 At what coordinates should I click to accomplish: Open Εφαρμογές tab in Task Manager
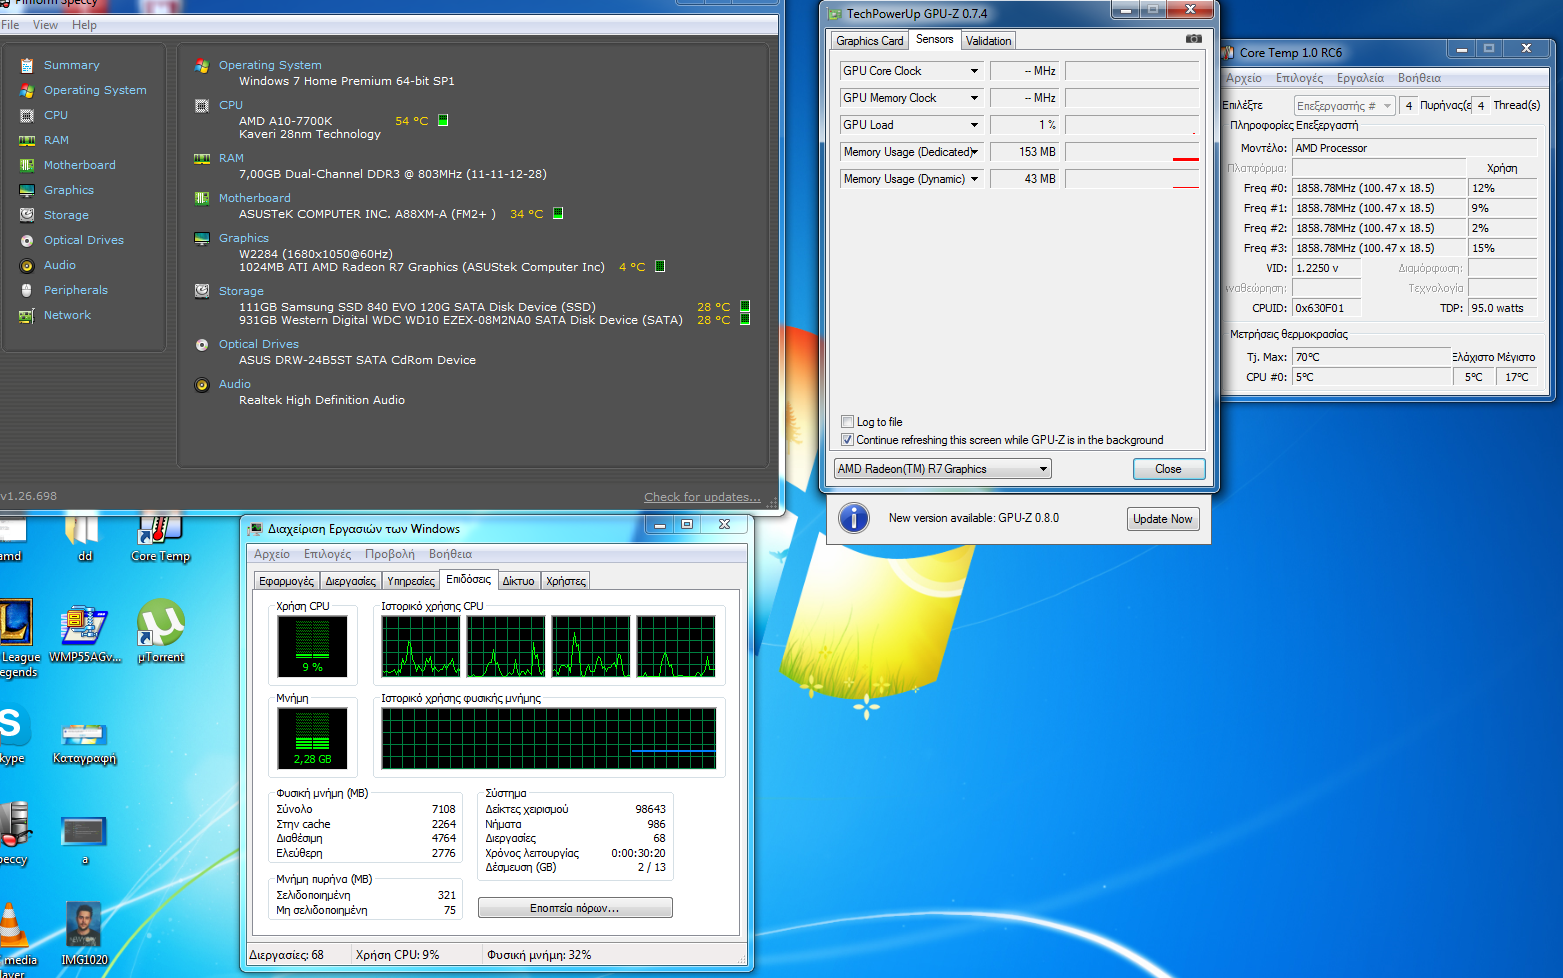click(x=286, y=581)
